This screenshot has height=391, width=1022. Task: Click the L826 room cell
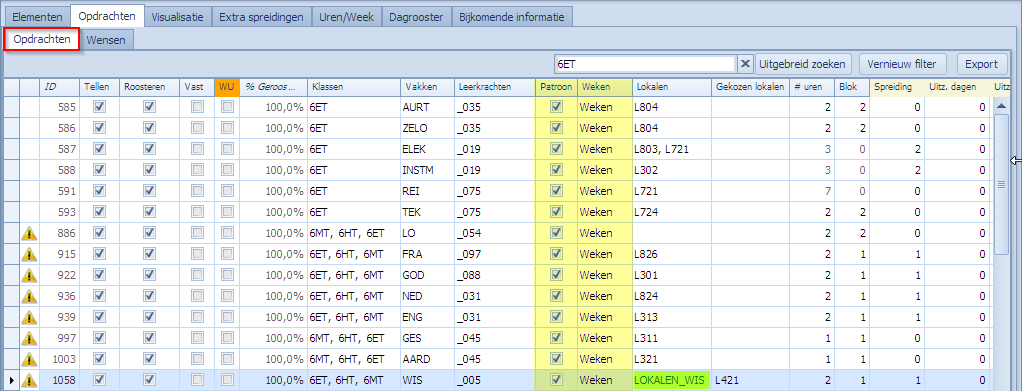coord(672,253)
